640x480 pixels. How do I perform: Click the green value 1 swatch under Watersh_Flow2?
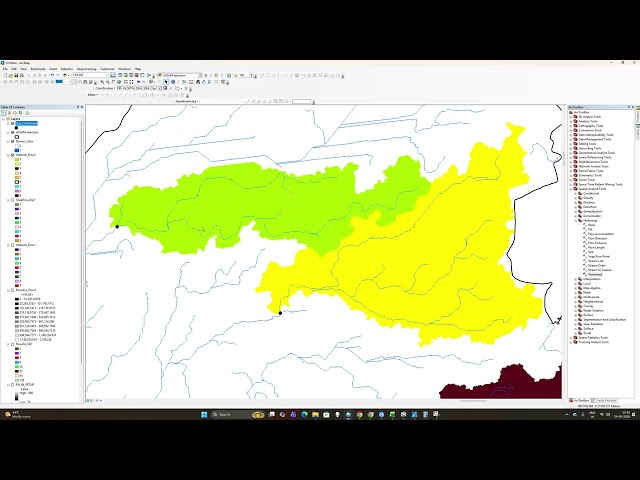point(17,160)
